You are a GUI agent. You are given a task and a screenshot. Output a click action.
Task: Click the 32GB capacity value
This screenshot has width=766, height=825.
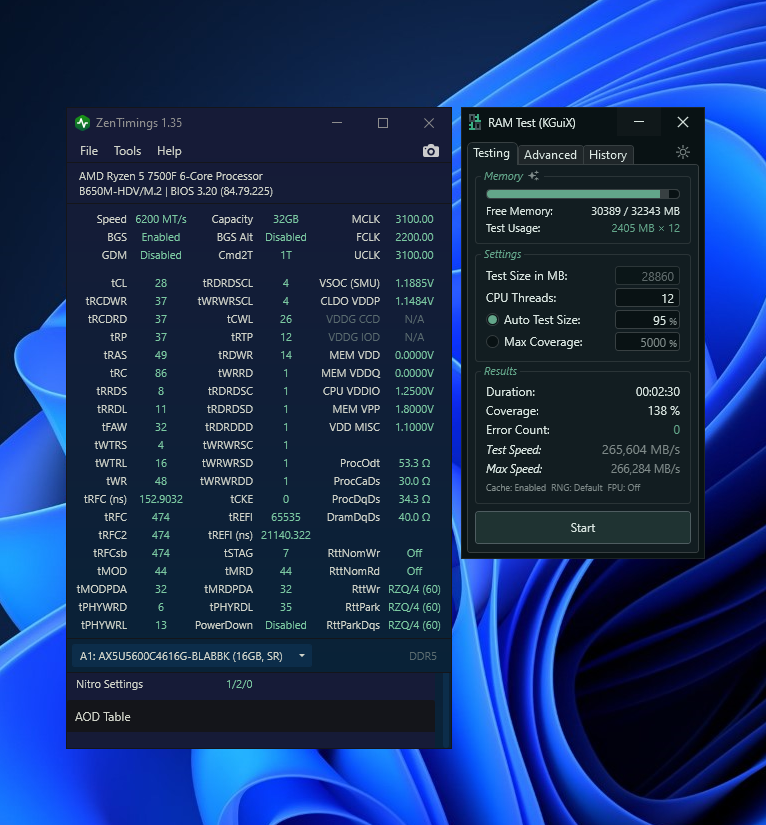pyautogui.click(x=286, y=219)
